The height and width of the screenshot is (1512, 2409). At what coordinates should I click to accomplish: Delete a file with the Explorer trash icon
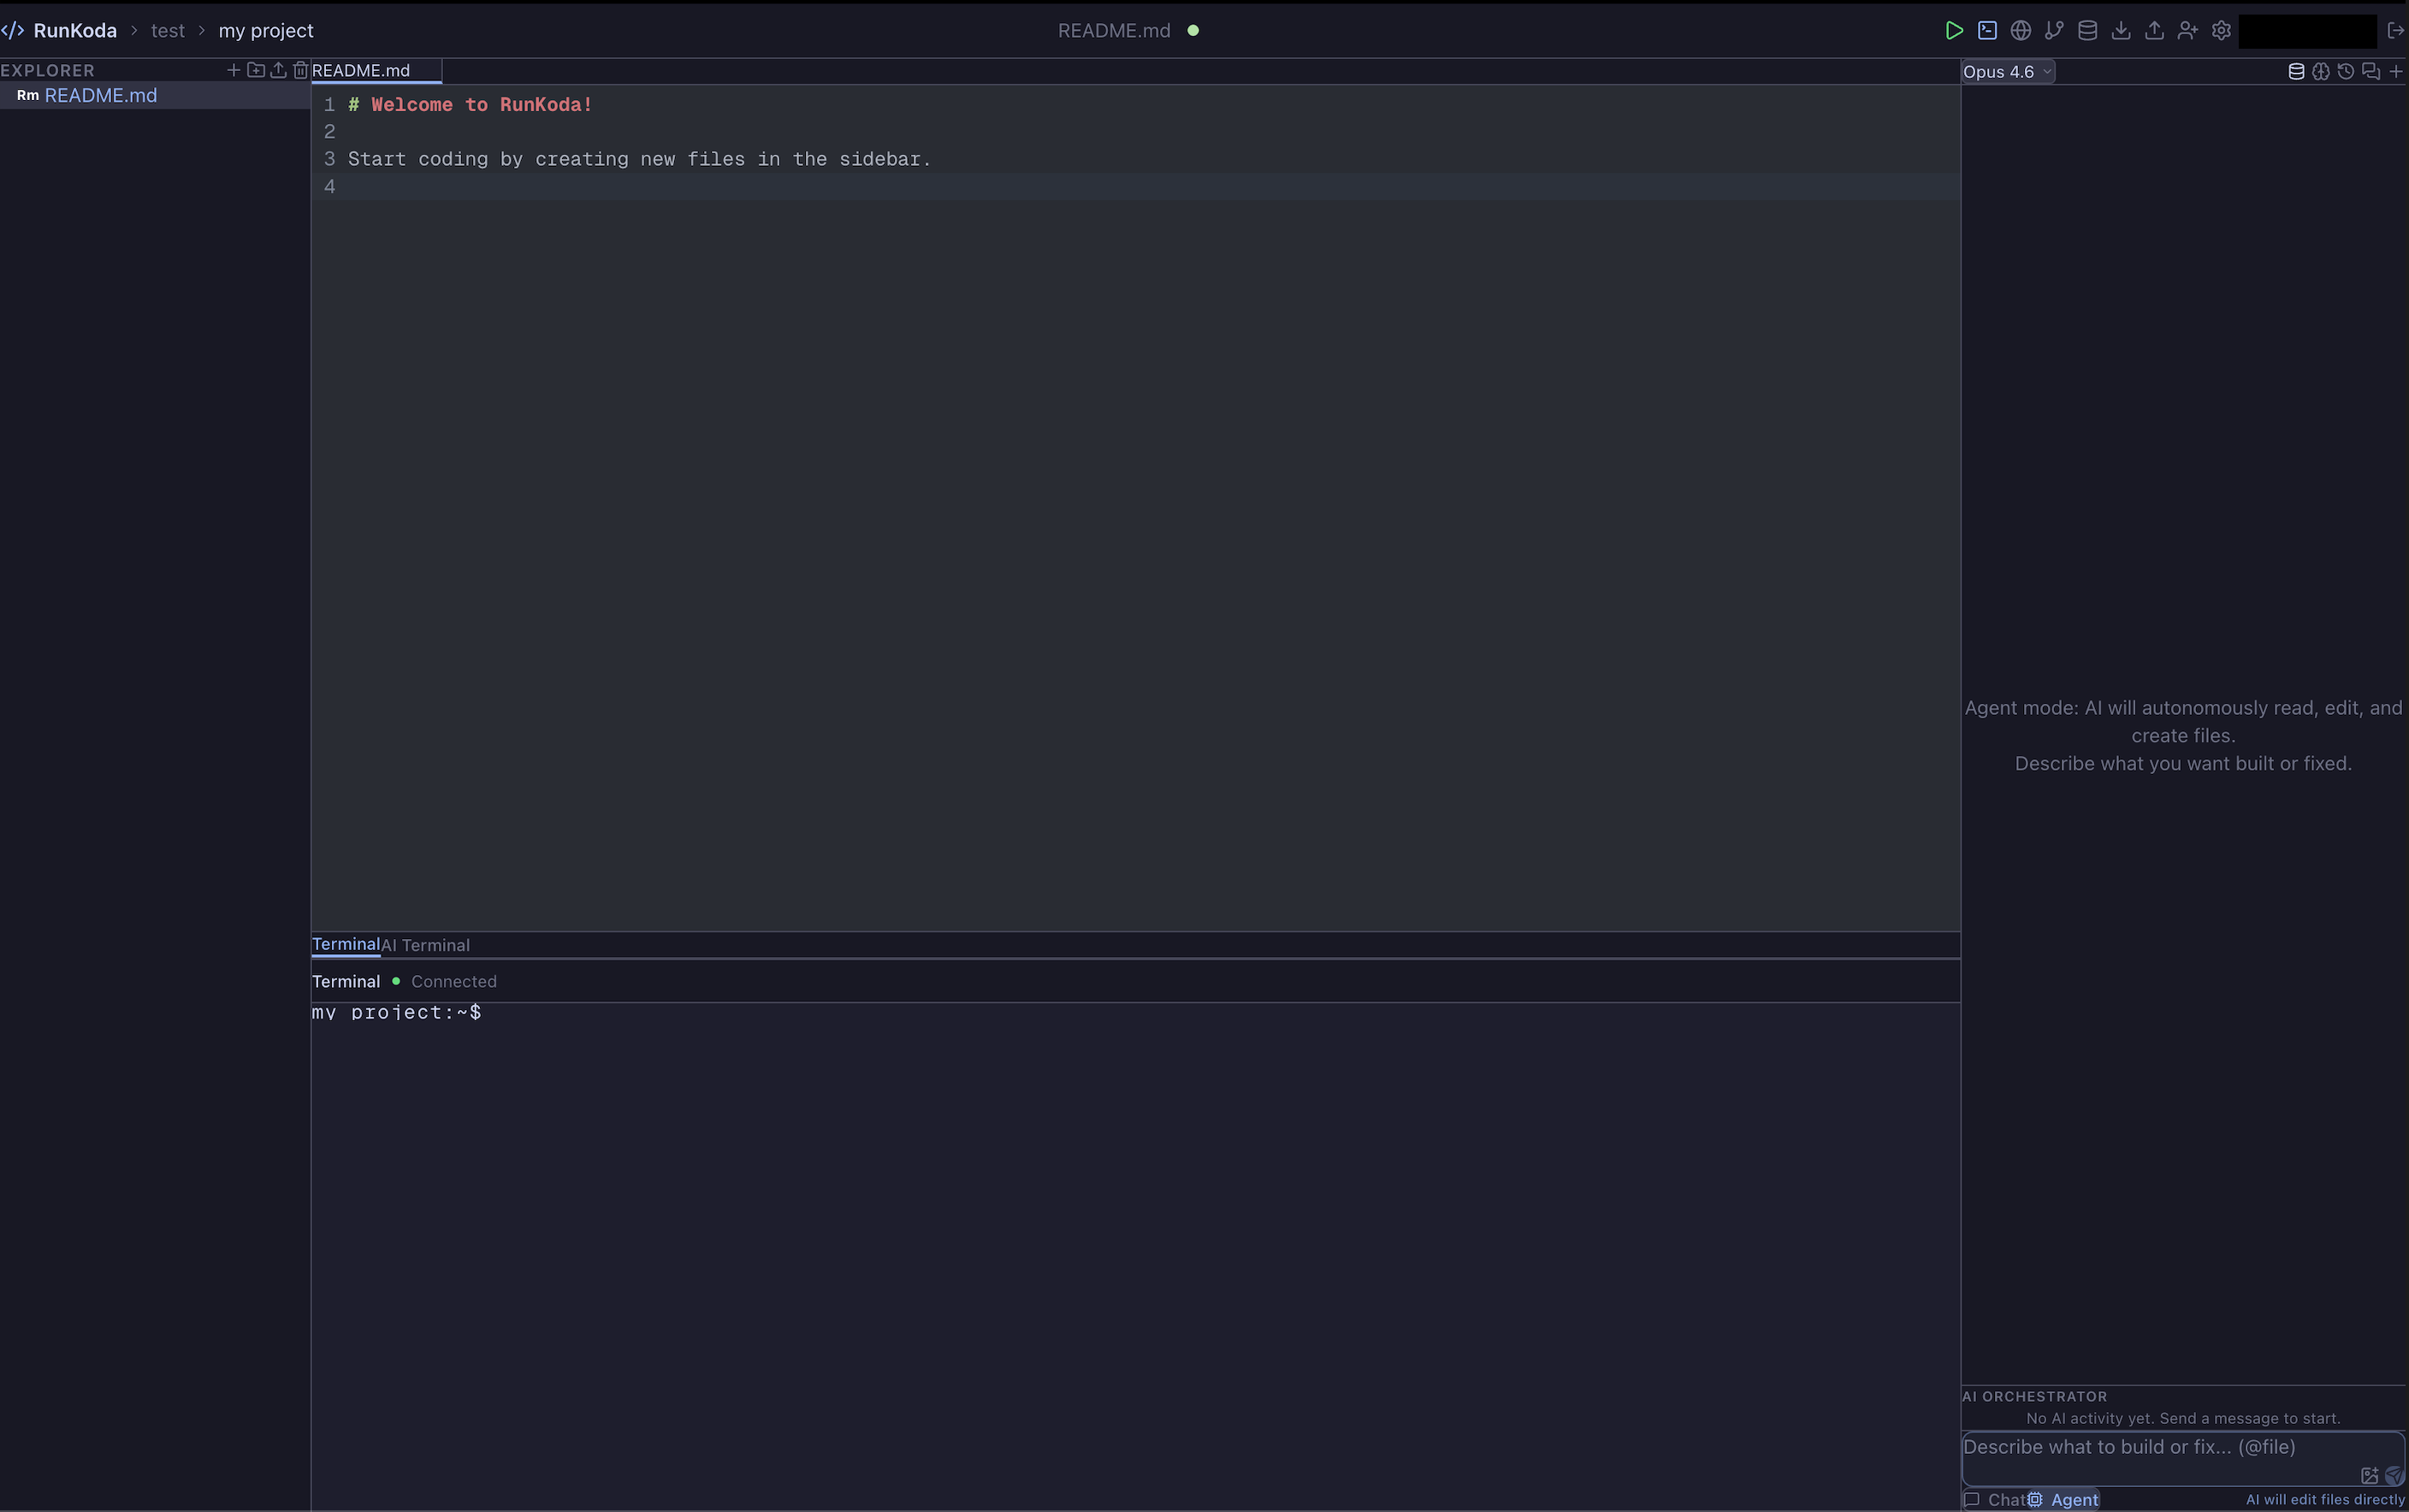tap(300, 70)
